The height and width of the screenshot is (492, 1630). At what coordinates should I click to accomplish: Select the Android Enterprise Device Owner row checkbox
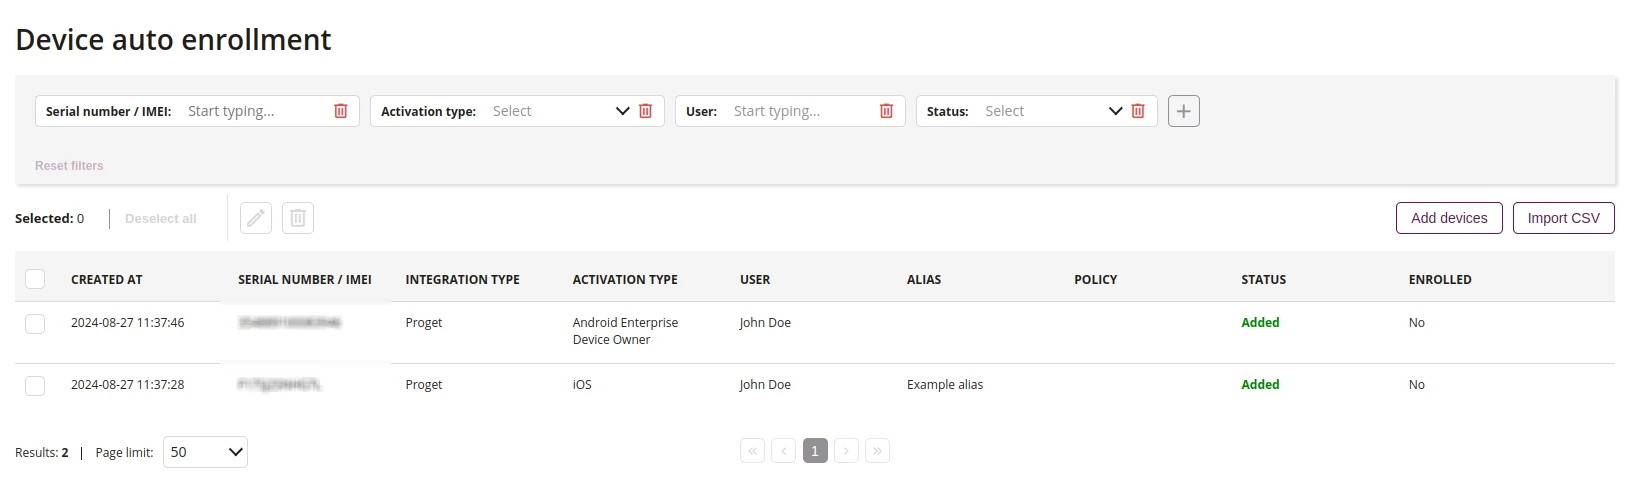tap(35, 324)
